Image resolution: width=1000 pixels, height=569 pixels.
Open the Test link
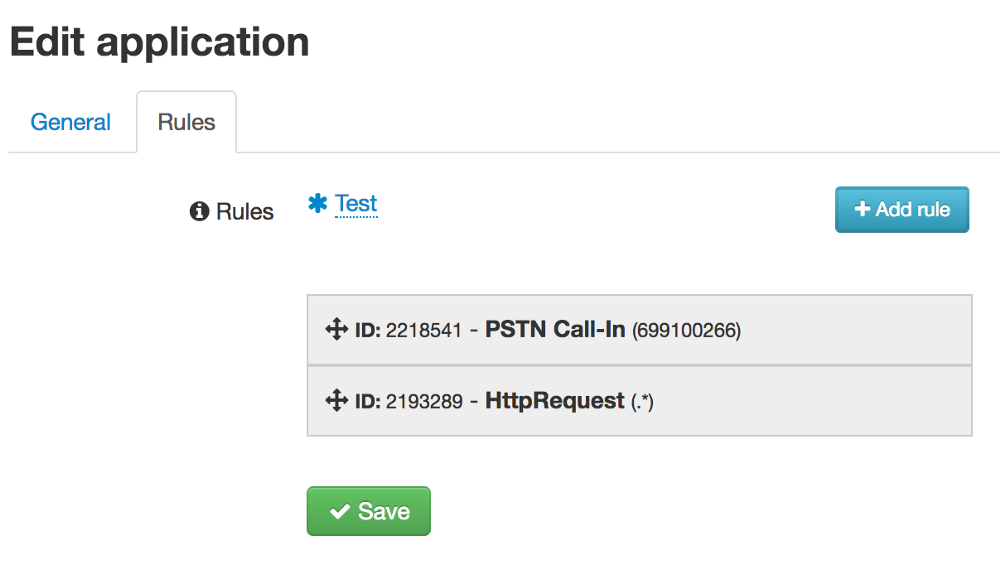coord(356,204)
